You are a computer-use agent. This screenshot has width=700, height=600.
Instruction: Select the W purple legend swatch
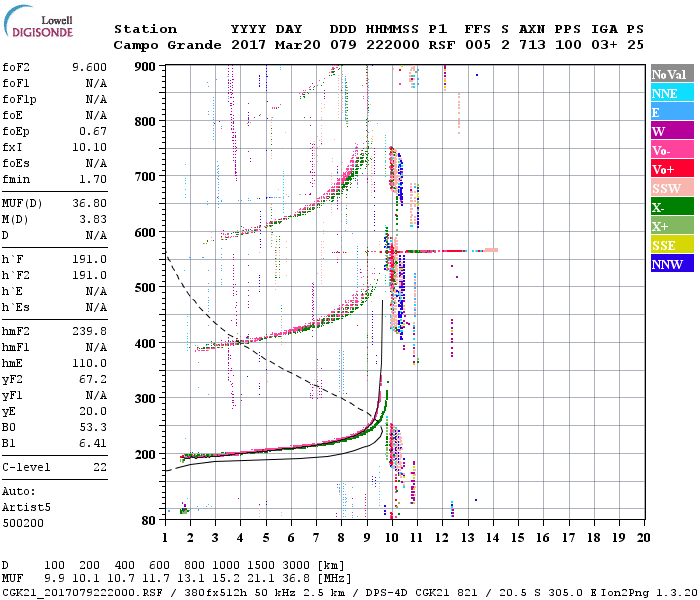(x=672, y=131)
